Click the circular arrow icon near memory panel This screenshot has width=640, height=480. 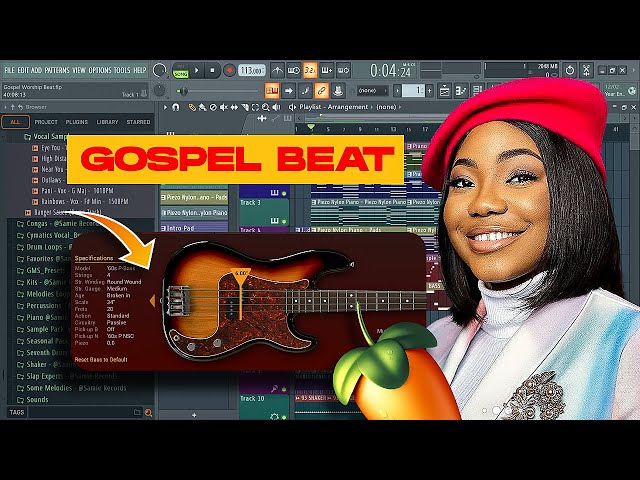pos(570,70)
